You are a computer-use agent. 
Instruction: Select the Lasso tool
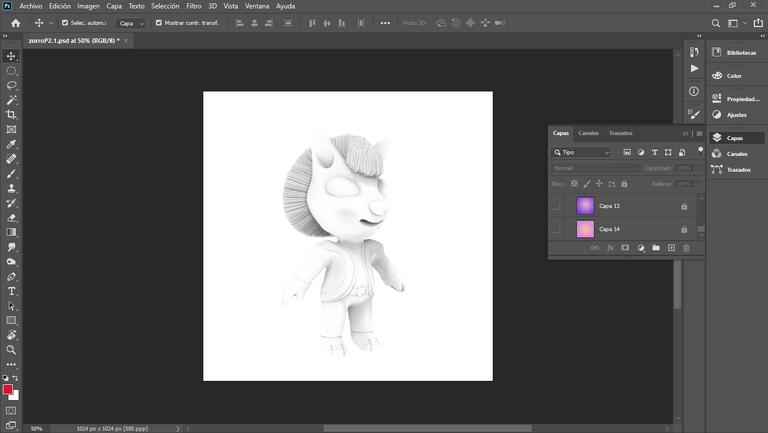pyautogui.click(x=11, y=85)
